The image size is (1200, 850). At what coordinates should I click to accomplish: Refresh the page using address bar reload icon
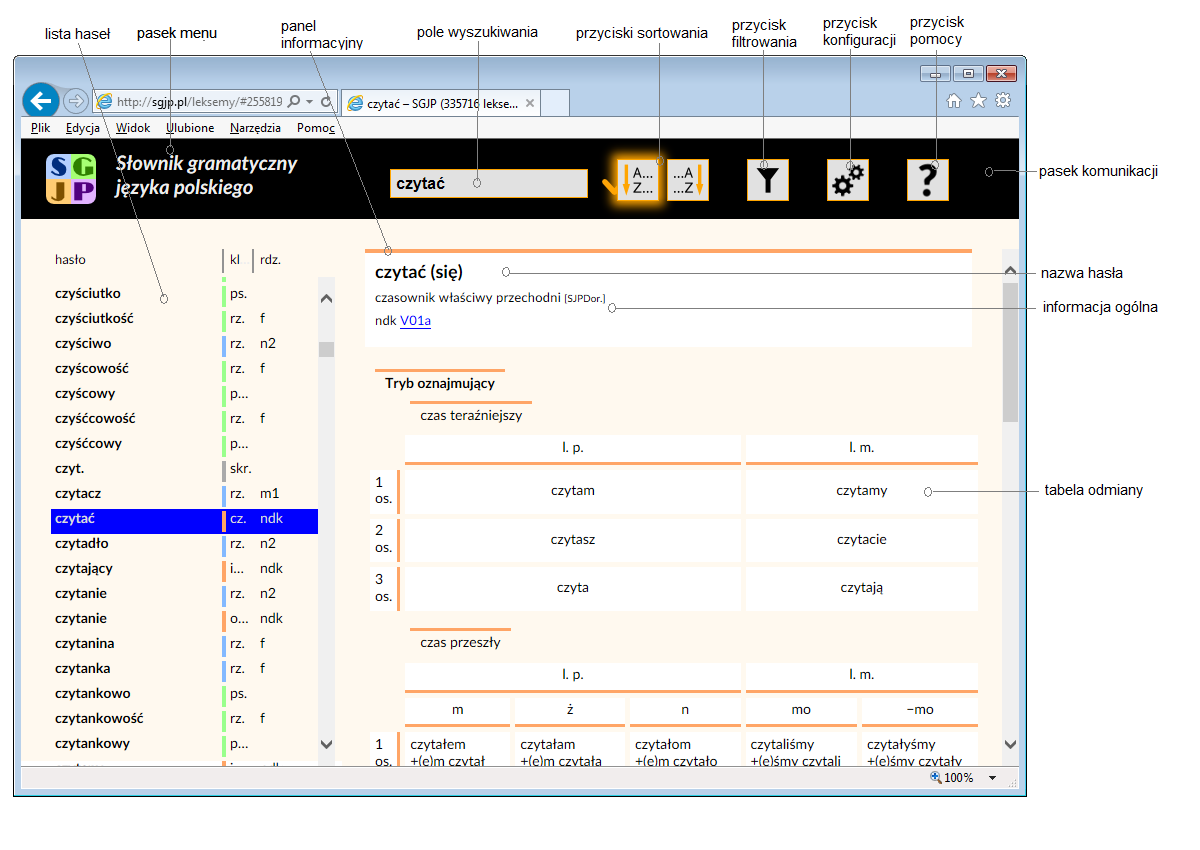[326, 102]
